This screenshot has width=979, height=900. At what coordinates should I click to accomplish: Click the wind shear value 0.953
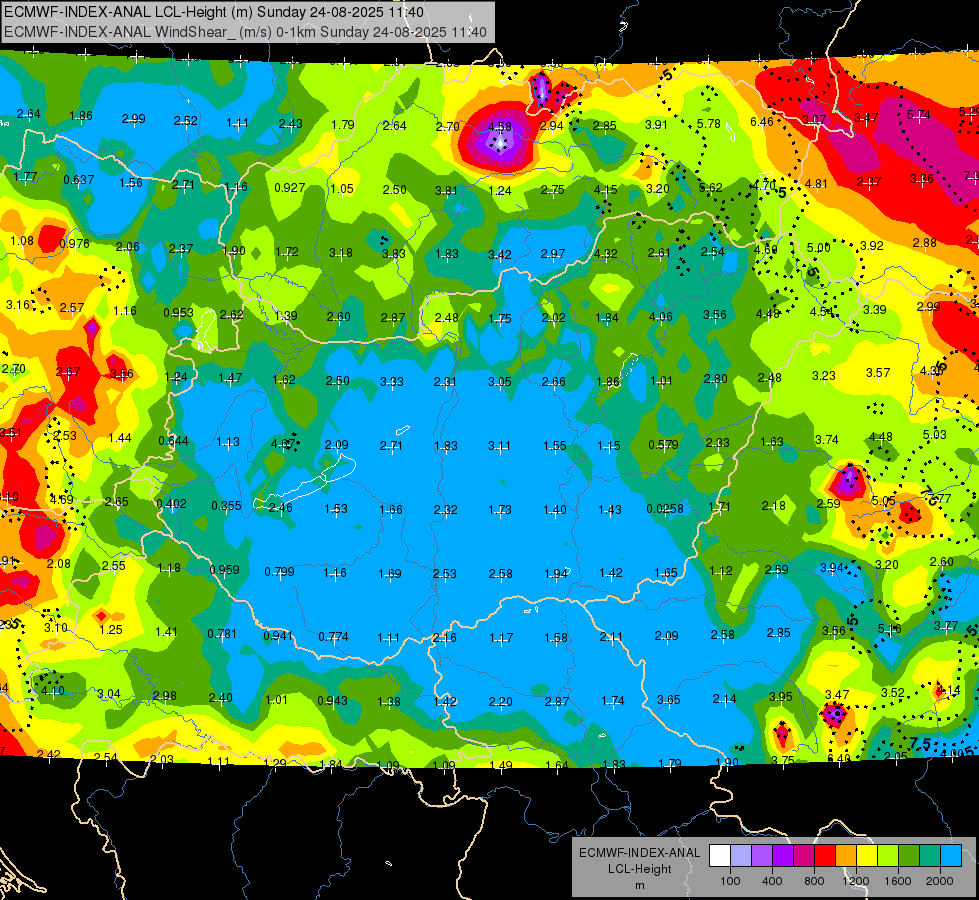pyautogui.click(x=179, y=312)
